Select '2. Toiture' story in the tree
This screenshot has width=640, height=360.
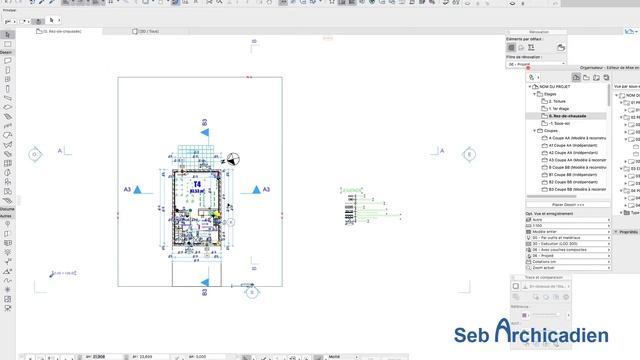coord(557,101)
